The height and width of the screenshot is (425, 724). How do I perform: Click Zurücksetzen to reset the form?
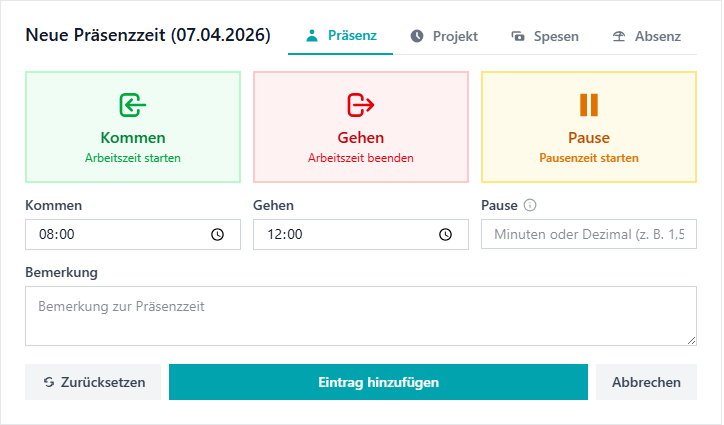93,382
